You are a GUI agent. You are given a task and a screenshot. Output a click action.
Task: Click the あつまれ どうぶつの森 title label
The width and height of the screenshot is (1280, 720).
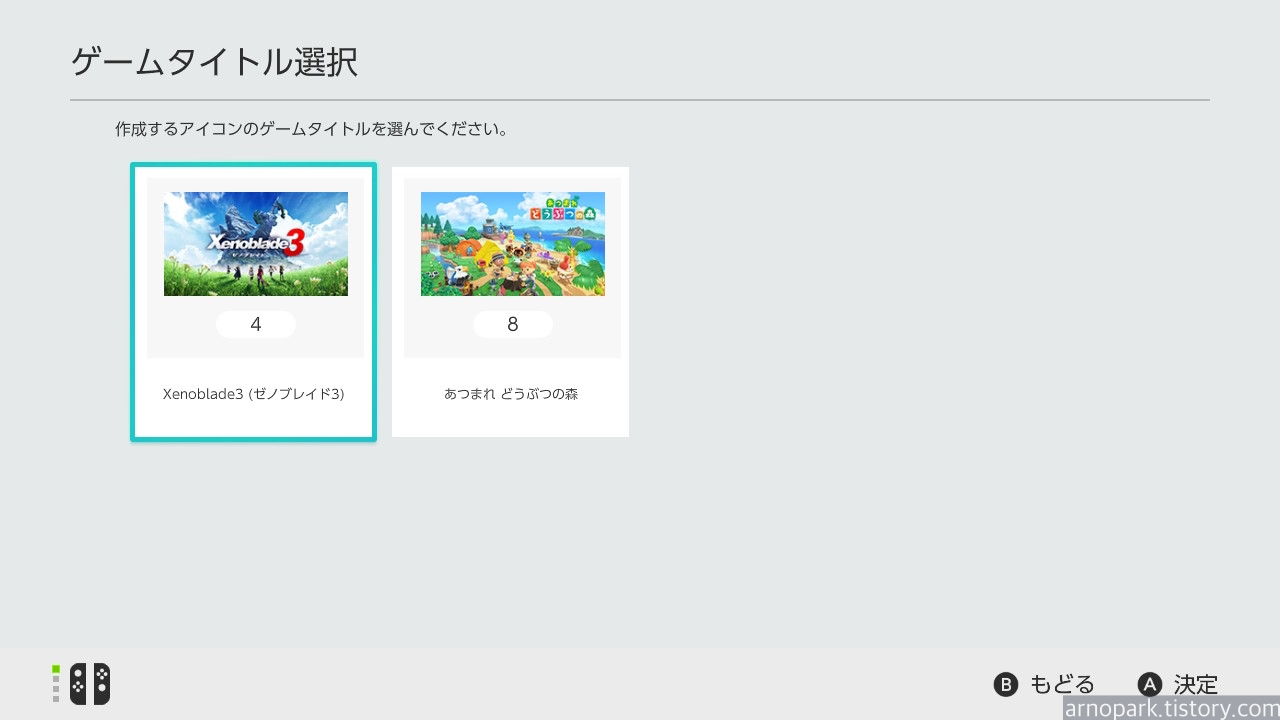click(x=511, y=394)
